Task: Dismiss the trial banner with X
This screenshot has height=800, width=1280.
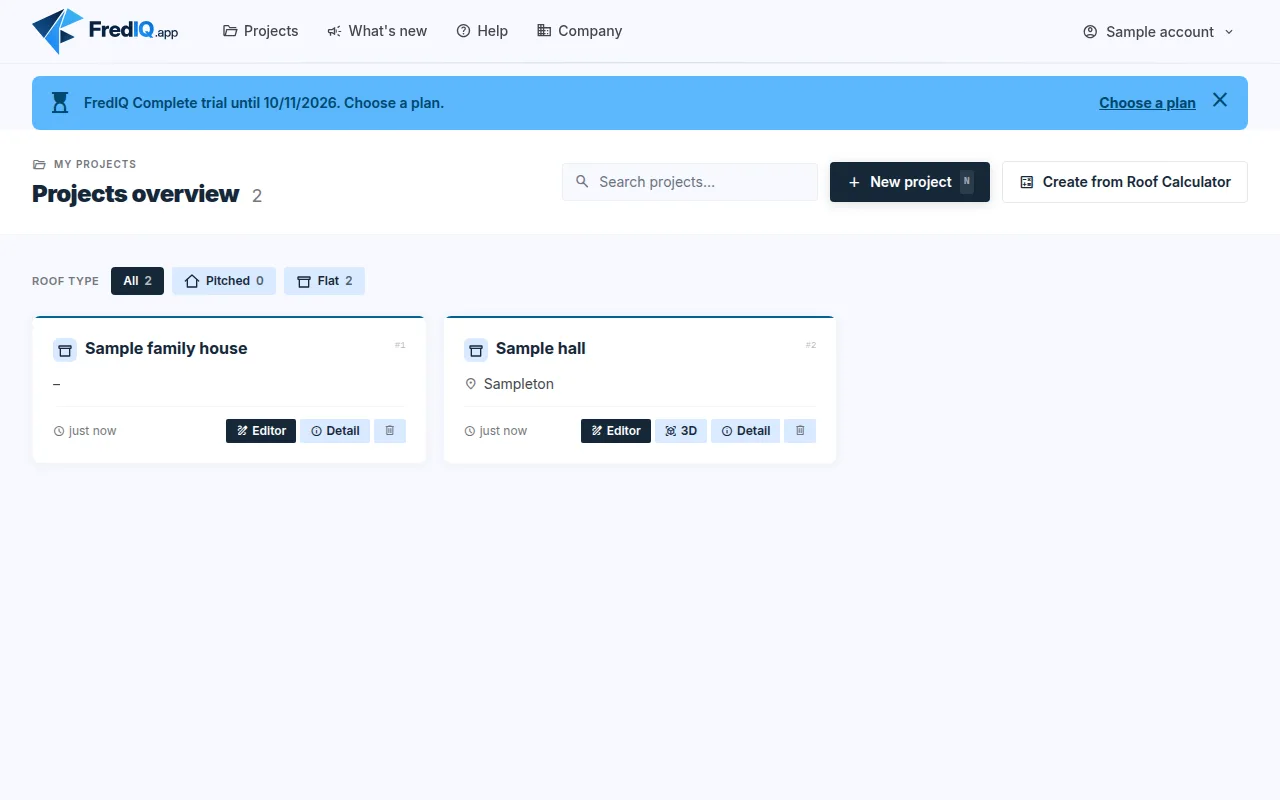Action: 1220,100
